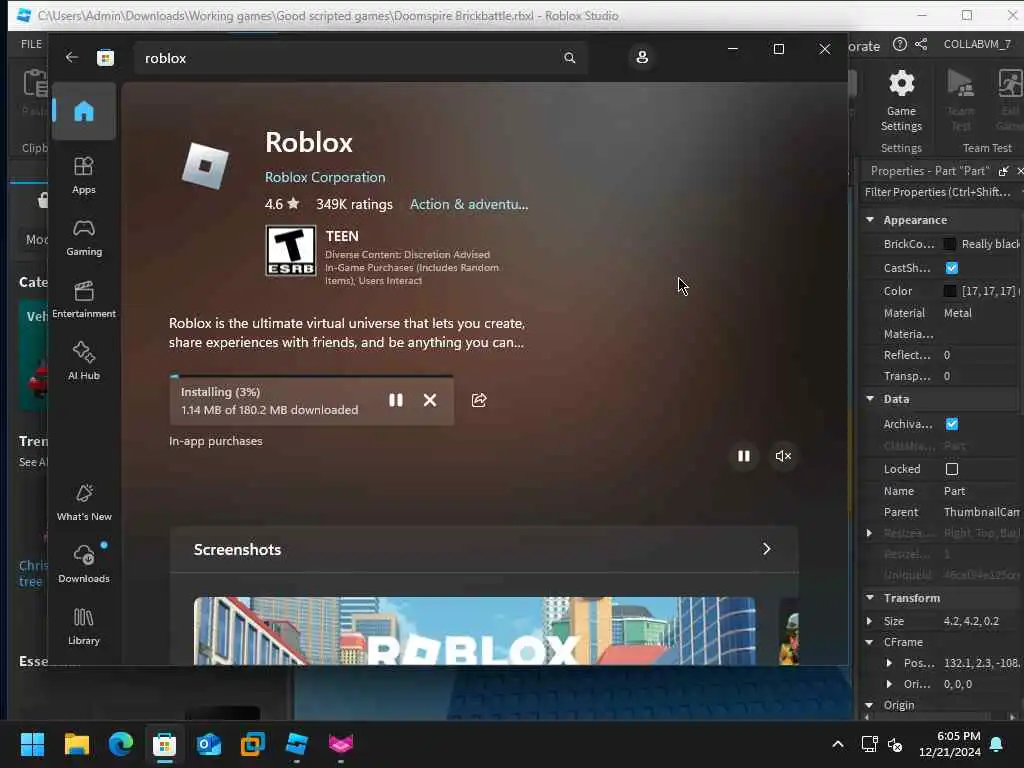Collapse the Appearance section
This screenshot has width=1024, height=768.
[870, 220]
